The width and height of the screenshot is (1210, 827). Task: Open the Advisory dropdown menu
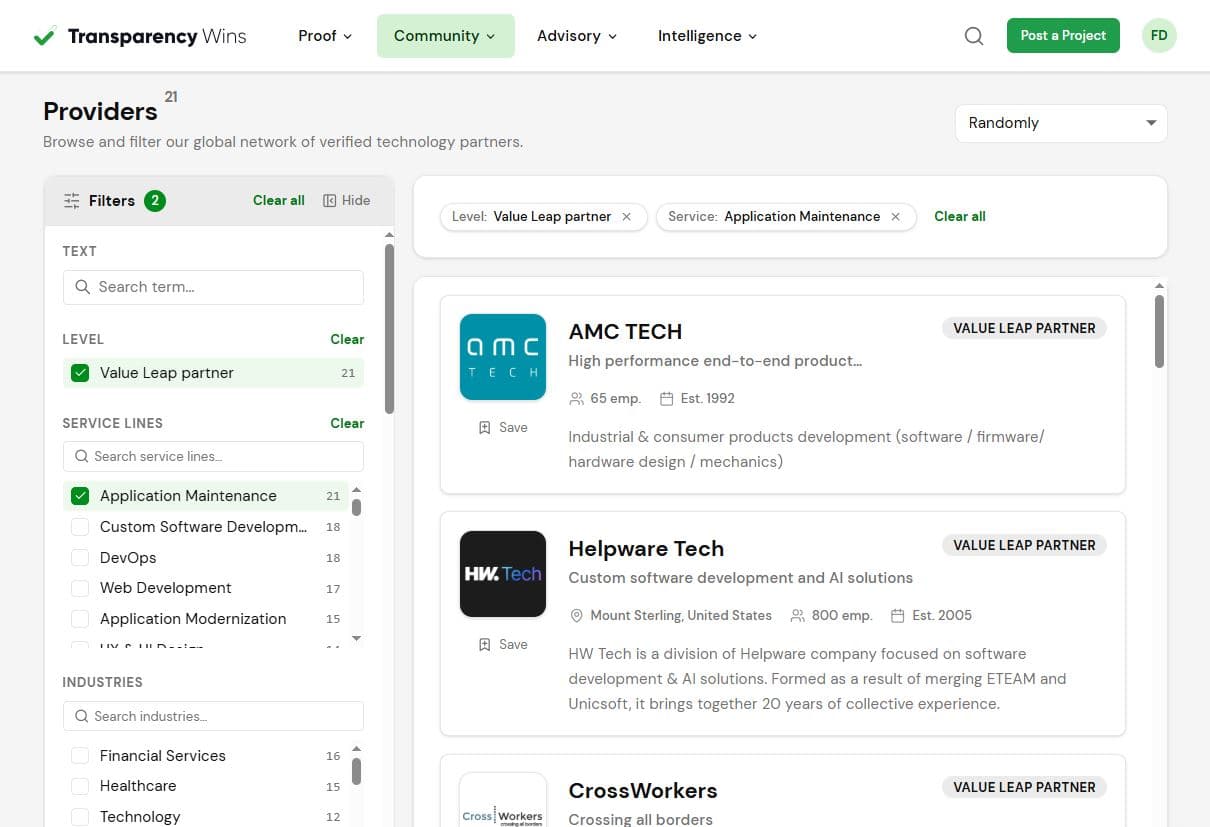tap(576, 35)
